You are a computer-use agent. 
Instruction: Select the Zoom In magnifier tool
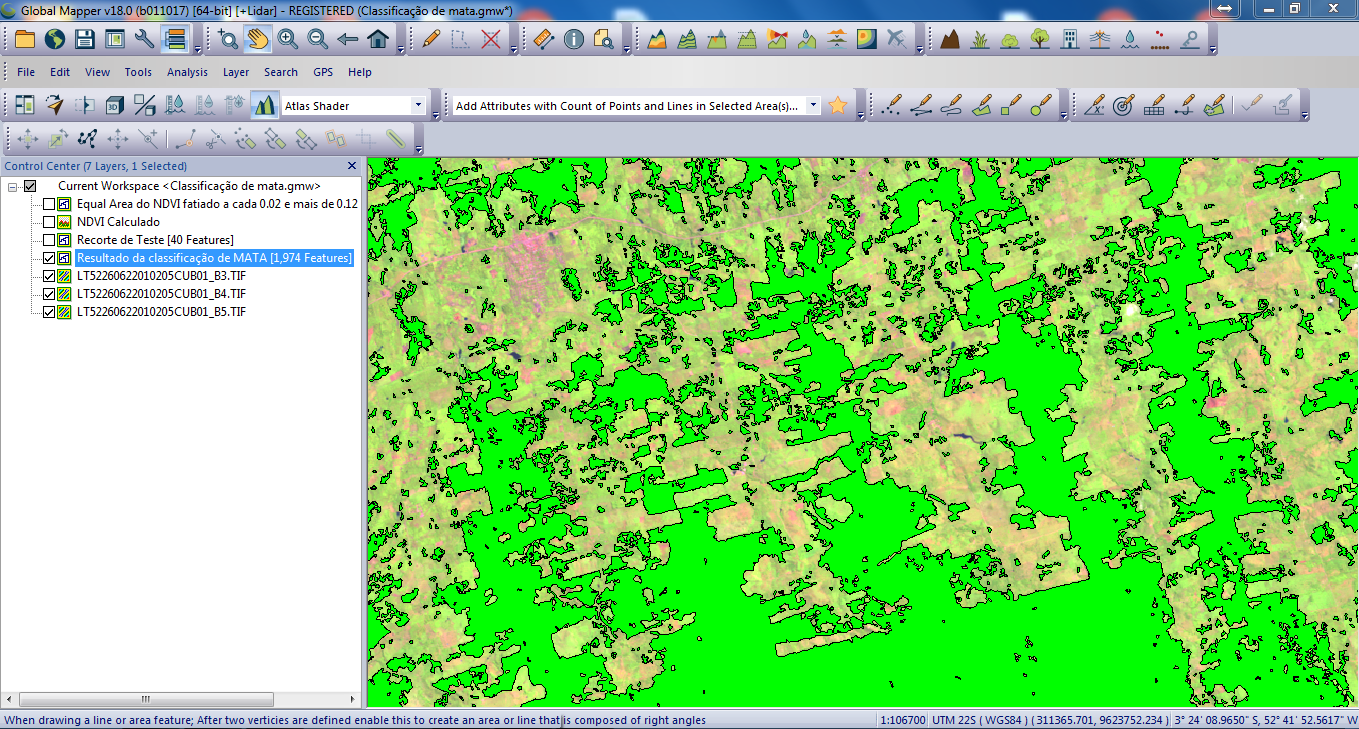288,39
